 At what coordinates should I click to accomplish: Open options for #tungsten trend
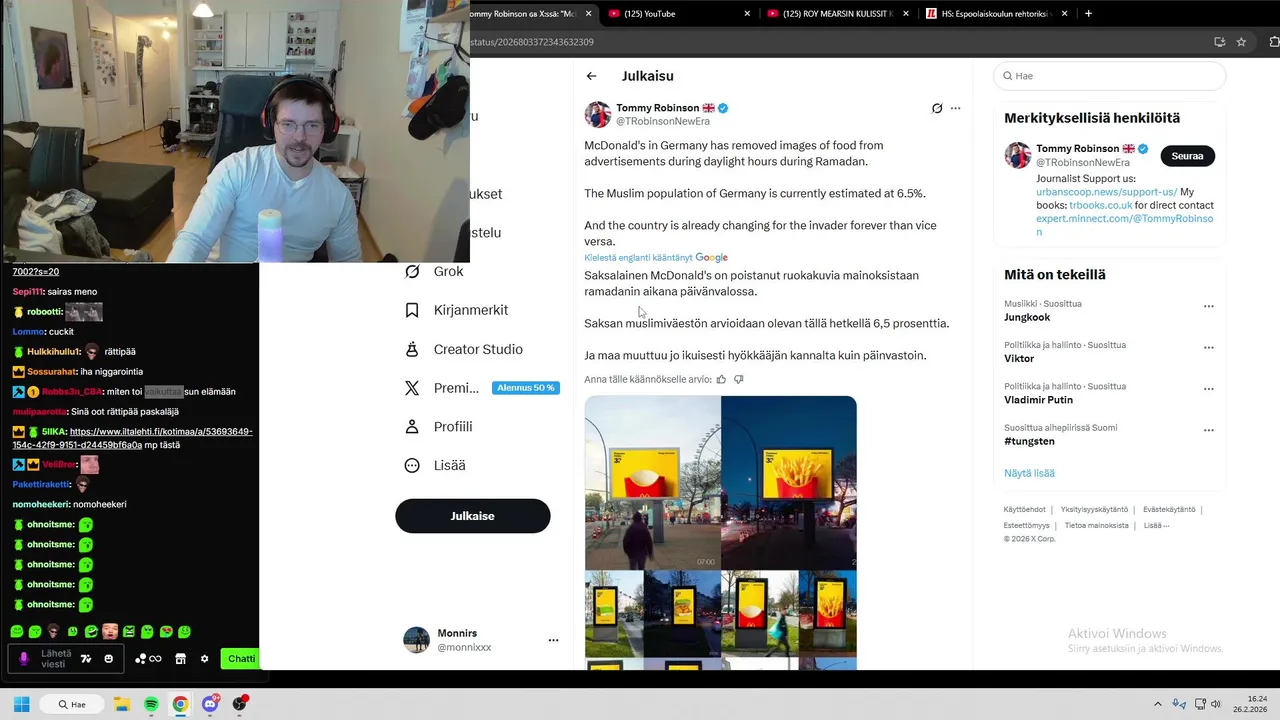1208,431
